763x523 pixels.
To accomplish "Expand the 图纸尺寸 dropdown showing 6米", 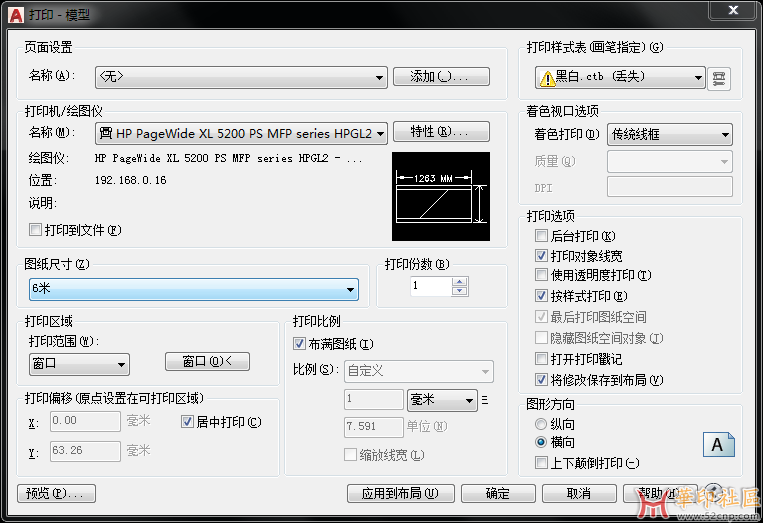I will (x=194, y=289).
